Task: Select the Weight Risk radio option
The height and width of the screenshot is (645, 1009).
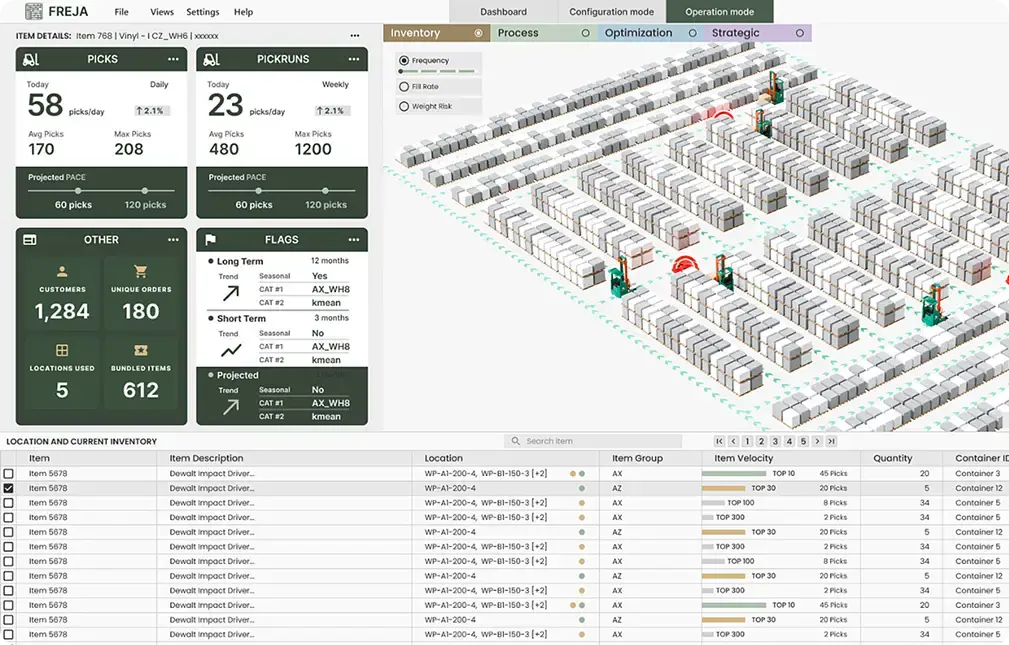Action: [x=404, y=106]
